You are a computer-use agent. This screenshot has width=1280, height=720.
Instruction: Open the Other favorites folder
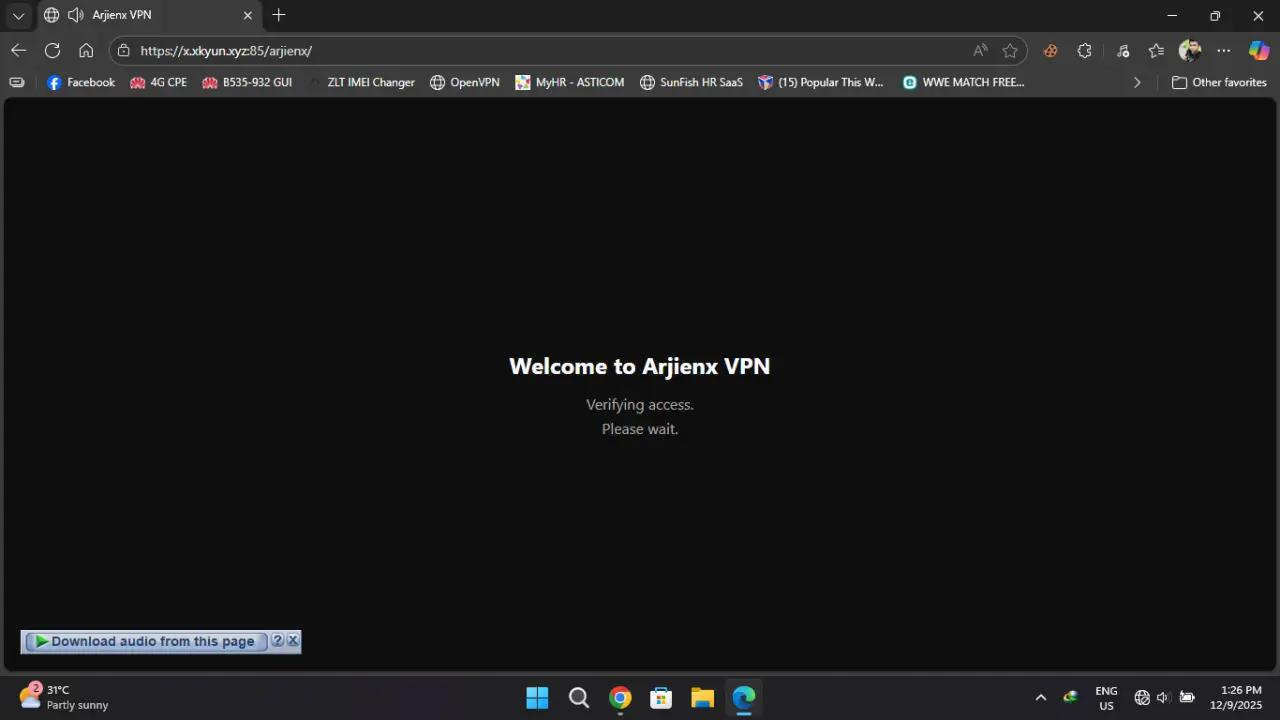(1219, 82)
